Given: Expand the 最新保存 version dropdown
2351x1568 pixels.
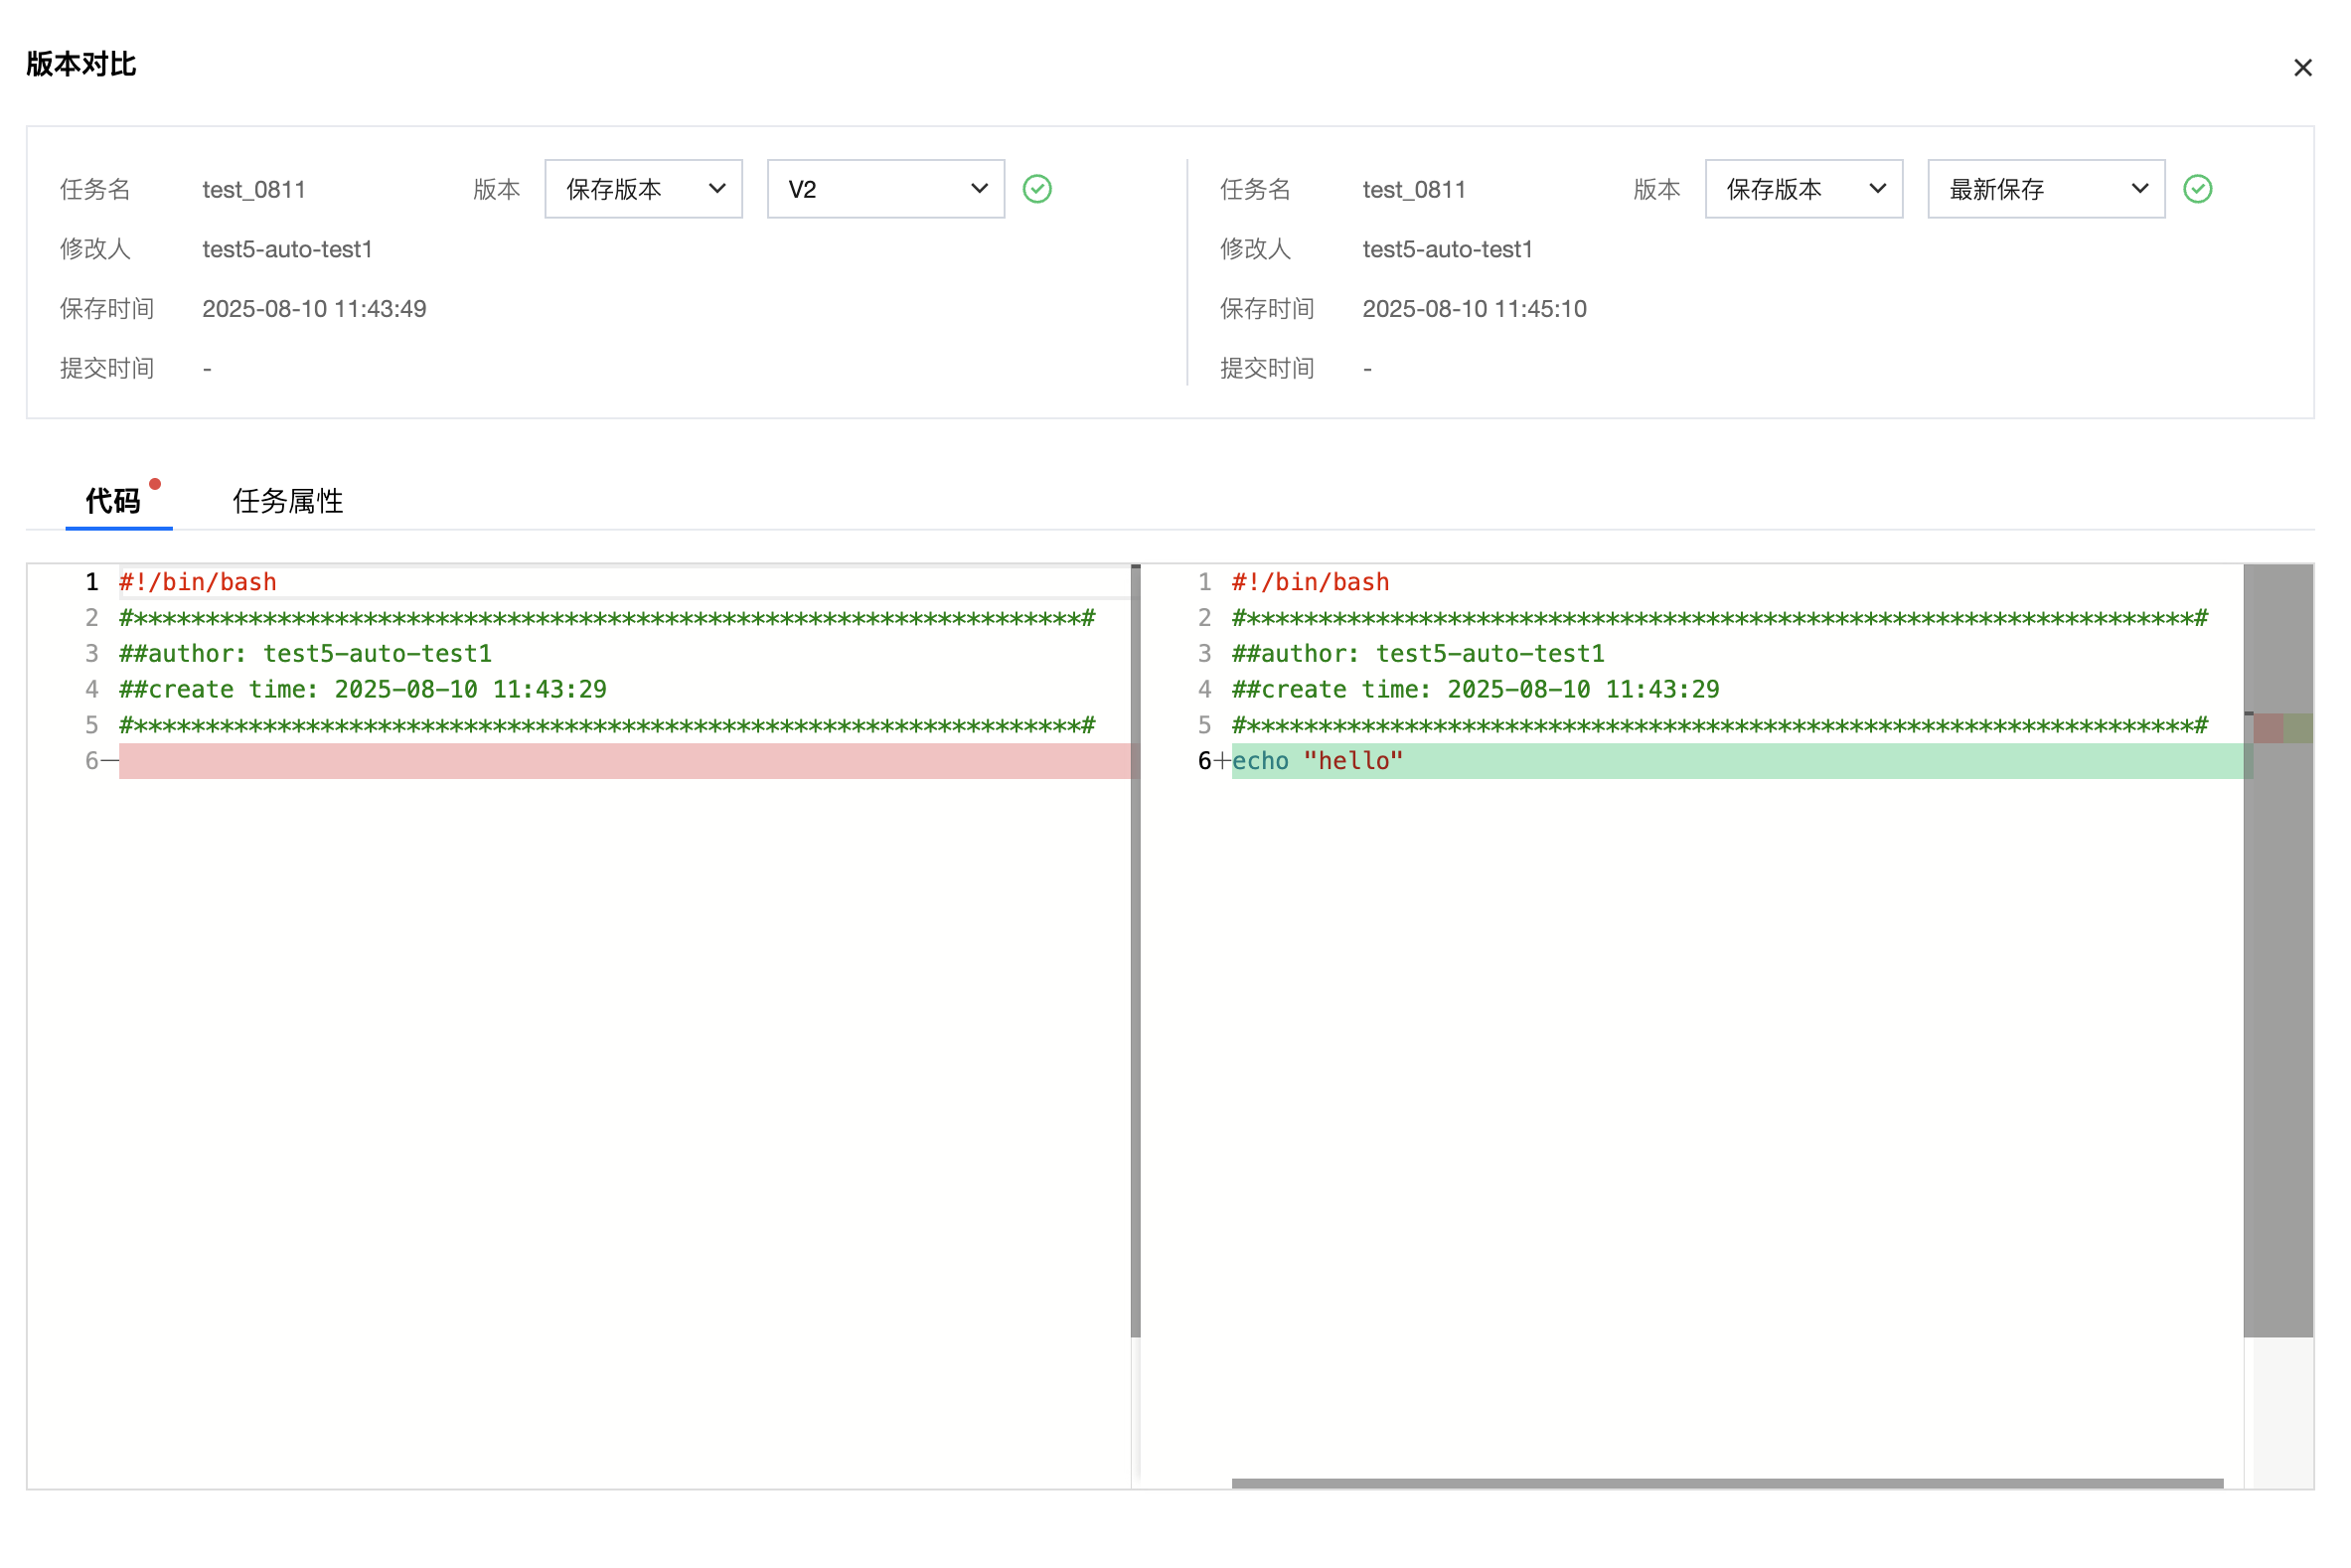Looking at the screenshot, I should [x=2045, y=189].
